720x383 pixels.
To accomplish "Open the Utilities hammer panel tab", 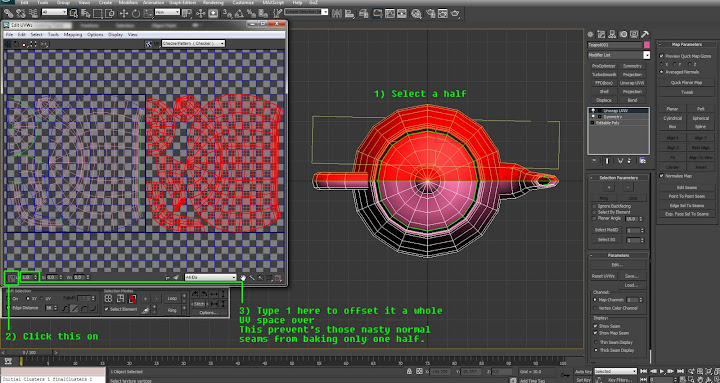I will (x=645, y=34).
